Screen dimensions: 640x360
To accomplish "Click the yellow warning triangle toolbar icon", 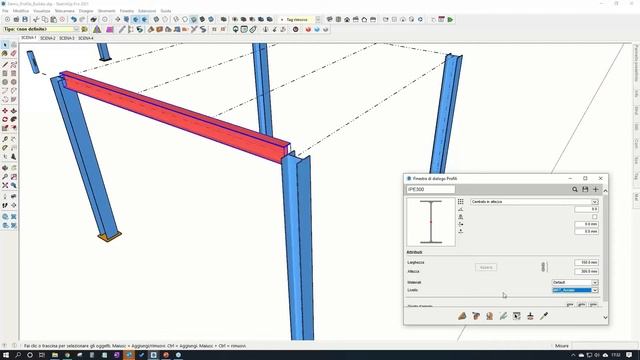I will pyautogui.click(x=97, y=29).
